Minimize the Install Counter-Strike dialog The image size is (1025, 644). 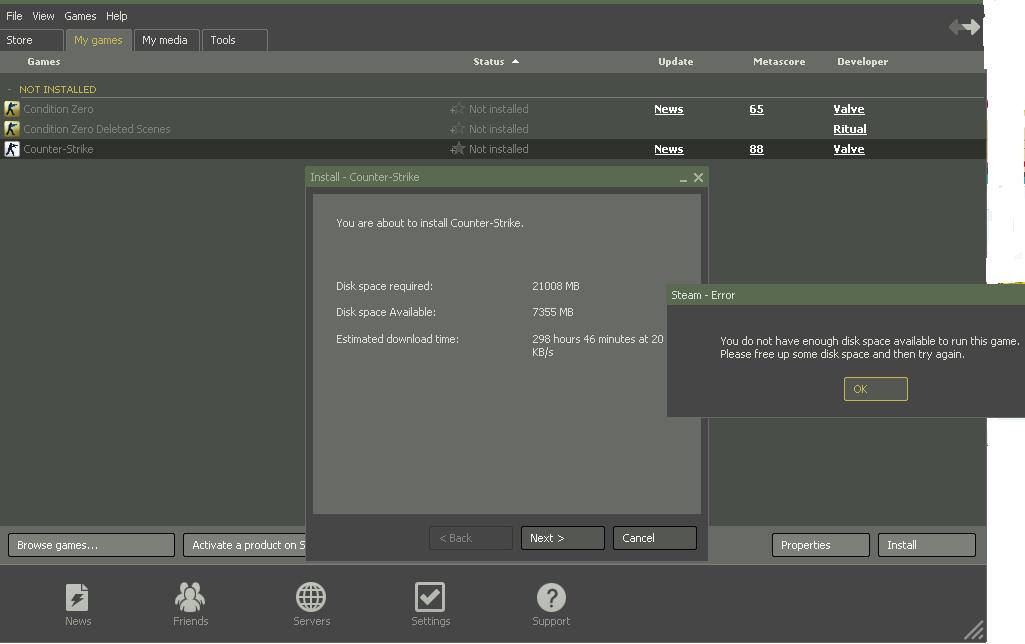tap(683, 178)
